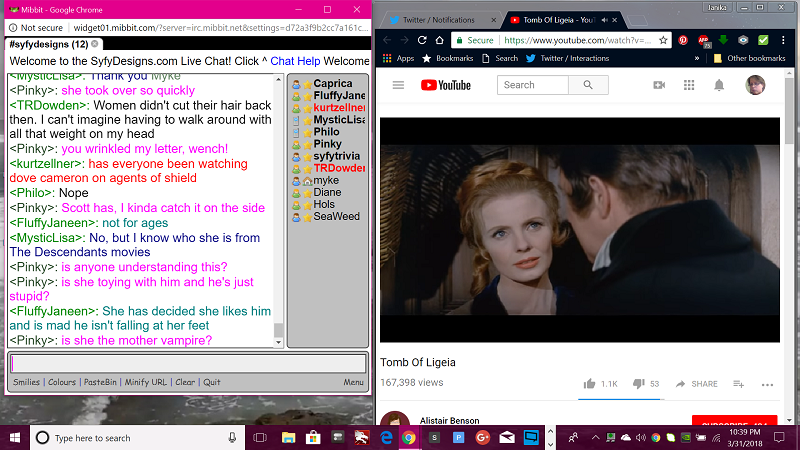
Task: Mute the Tomb Of Ligeia tab audio icon
Action: click(605, 20)
